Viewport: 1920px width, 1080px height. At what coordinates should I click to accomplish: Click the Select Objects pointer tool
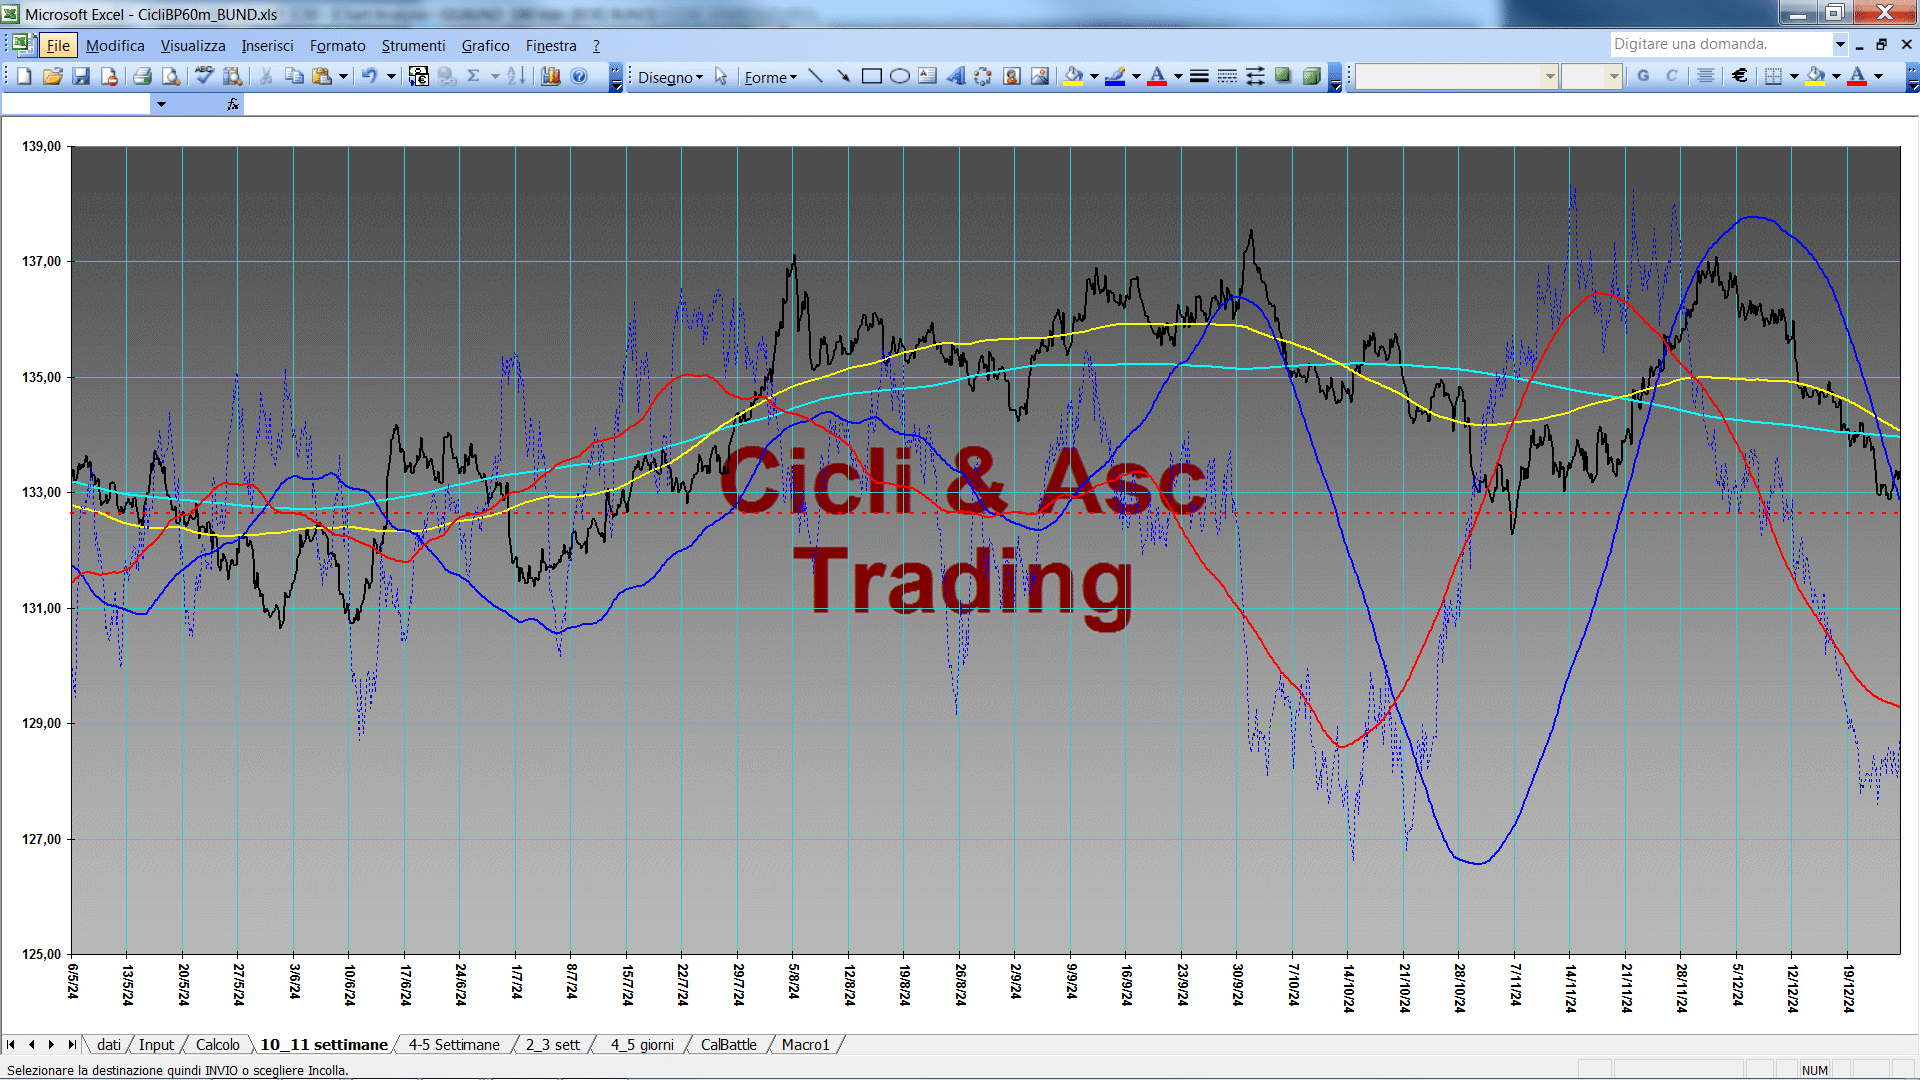721,77
